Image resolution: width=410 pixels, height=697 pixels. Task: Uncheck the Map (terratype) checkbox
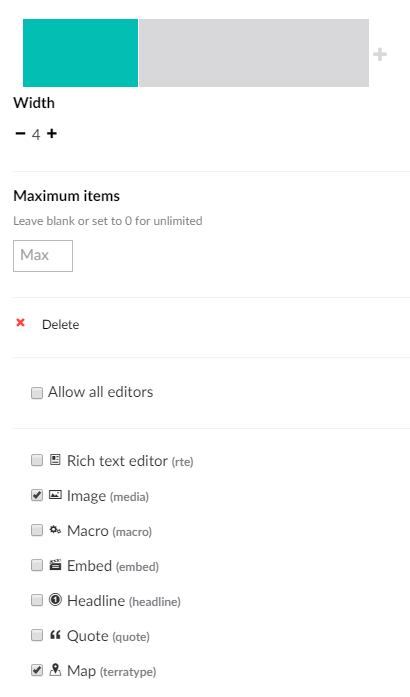click(37, 670)
